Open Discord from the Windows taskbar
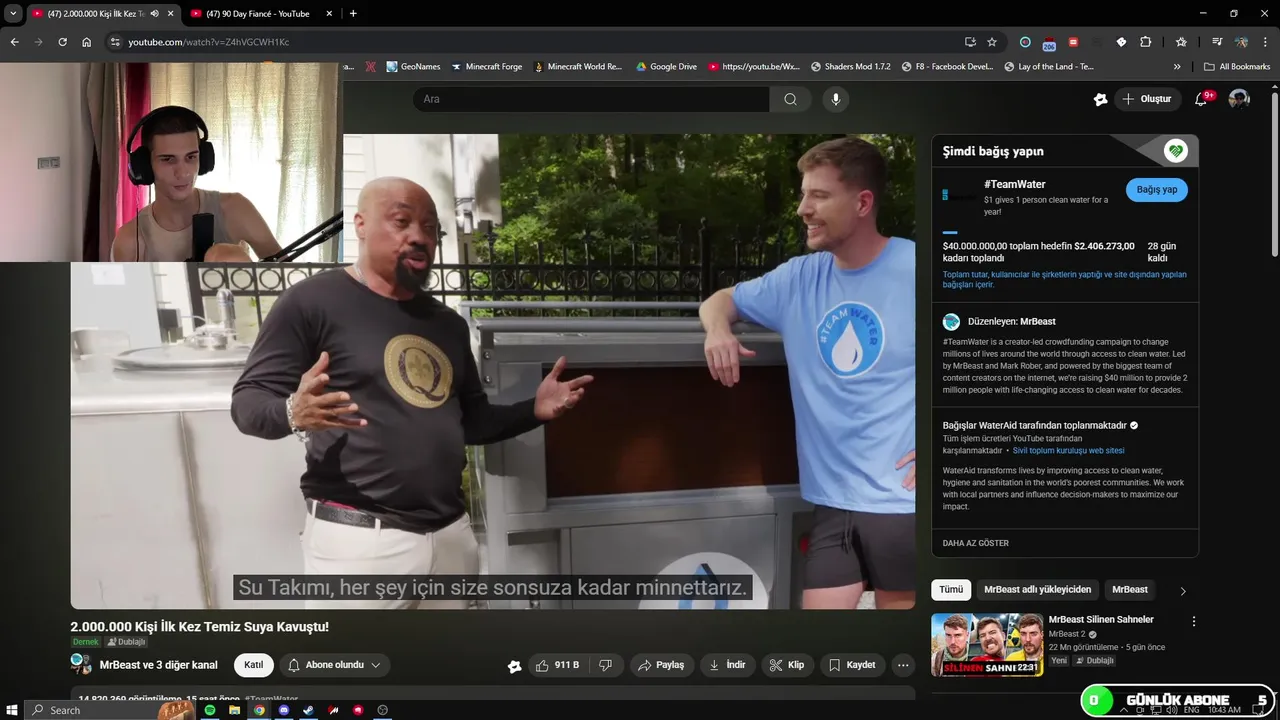The image size is (1280, 720). pyautogui.click(x=284, y=710)
